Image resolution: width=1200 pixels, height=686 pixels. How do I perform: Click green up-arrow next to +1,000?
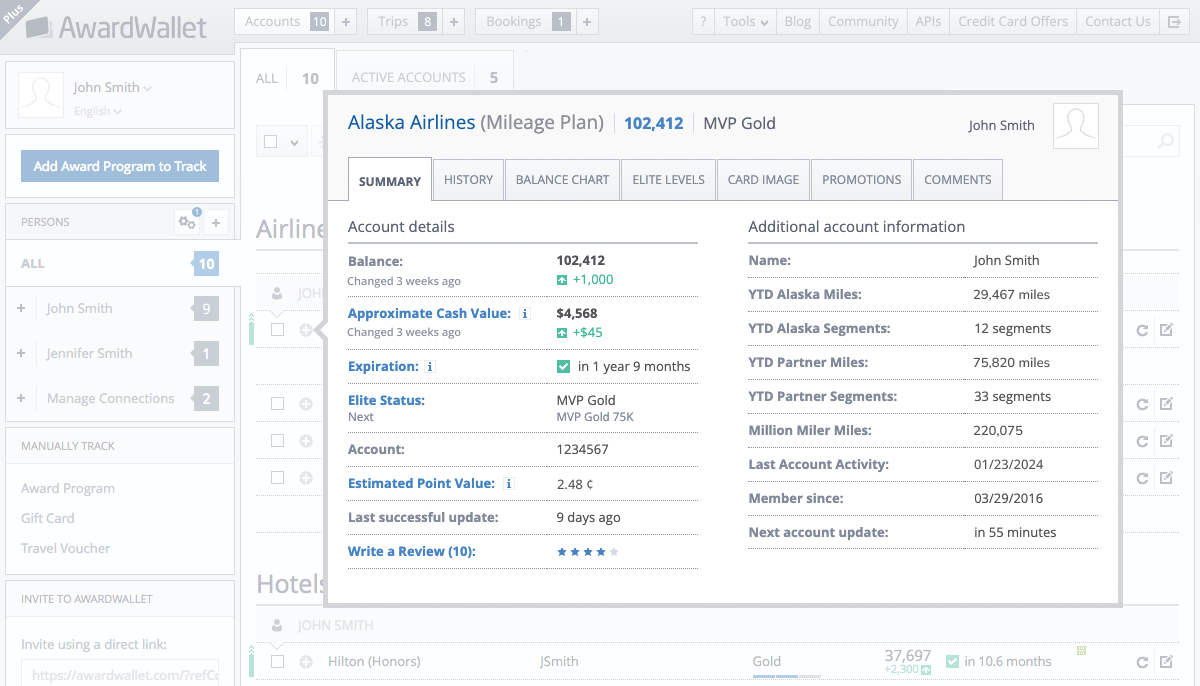click(562, 280)
